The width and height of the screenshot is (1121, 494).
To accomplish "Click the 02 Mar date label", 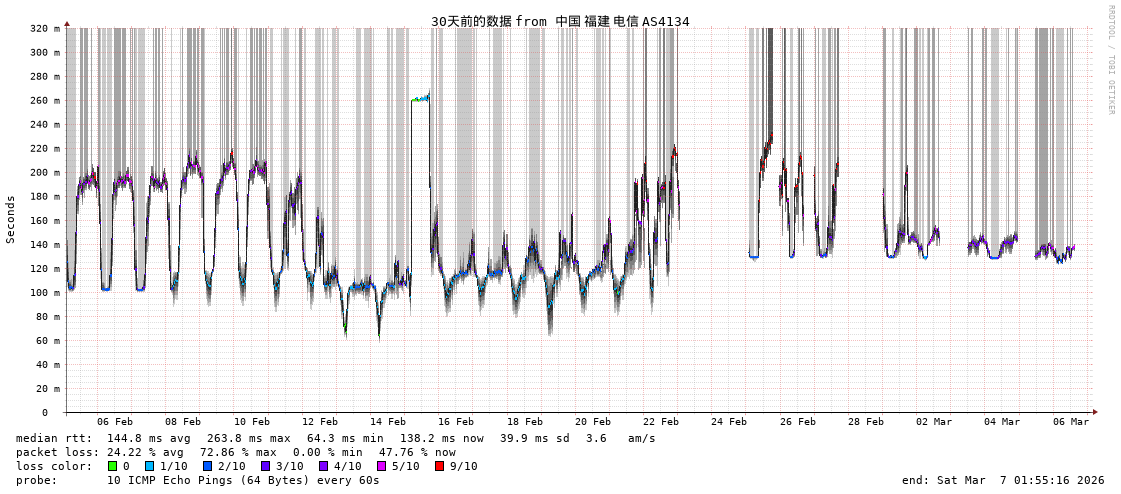I will click(x=934, y=422).
